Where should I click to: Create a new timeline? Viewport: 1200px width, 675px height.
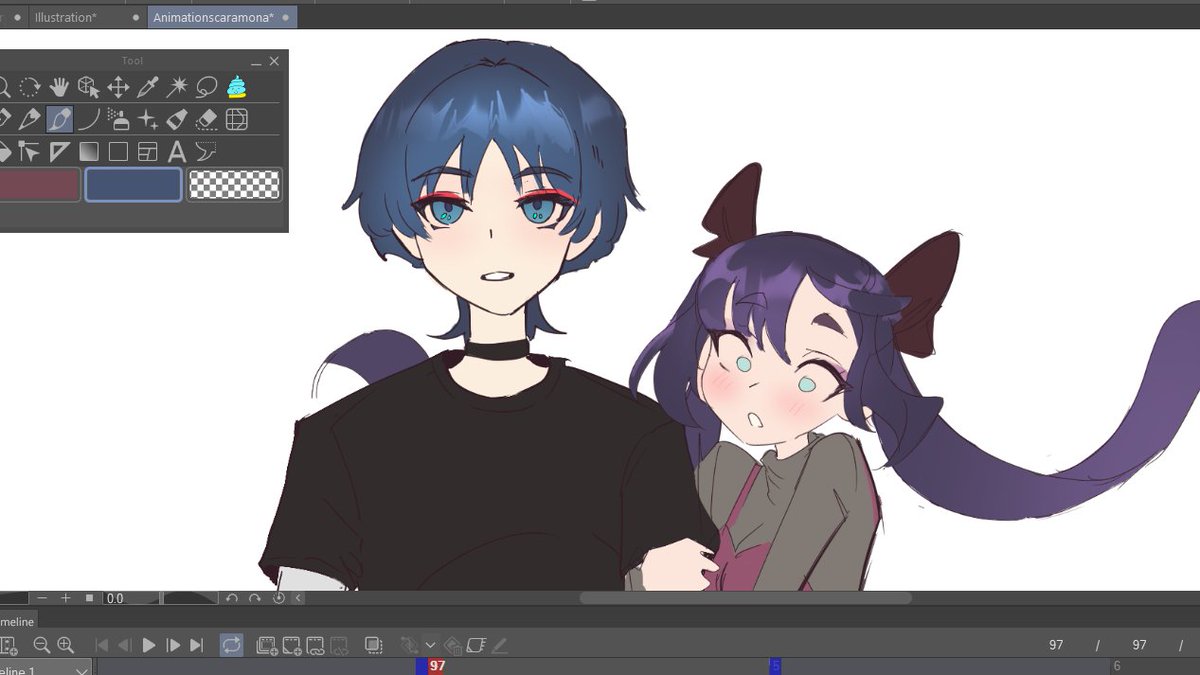[x=8, y=646]
